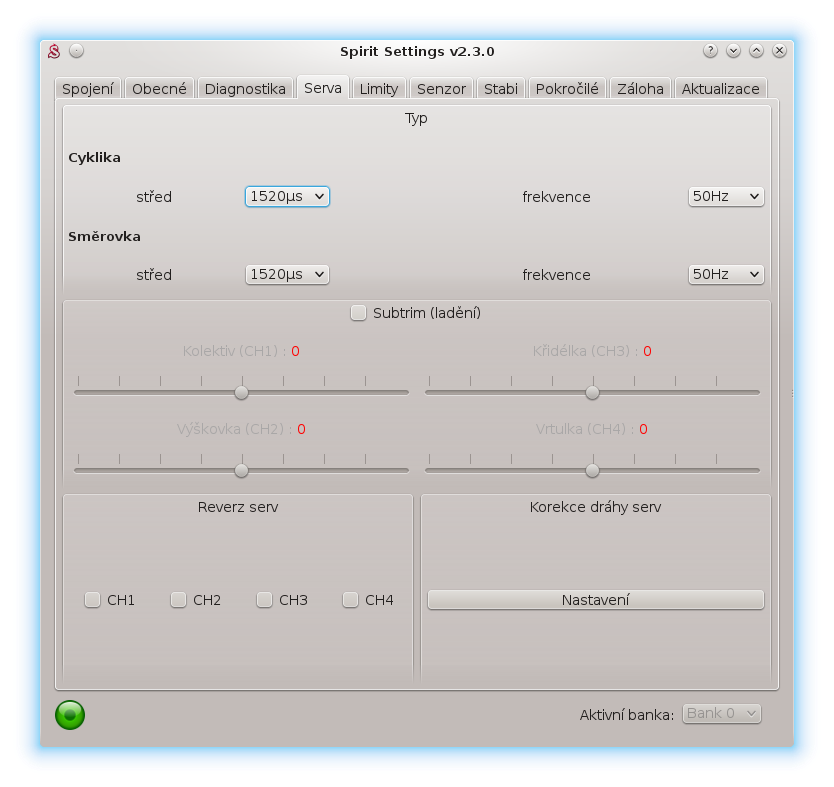Enable the Subtrim (ladění) checkbox
Viewport: 834px width, 787px height.
(x=358, y=313)
